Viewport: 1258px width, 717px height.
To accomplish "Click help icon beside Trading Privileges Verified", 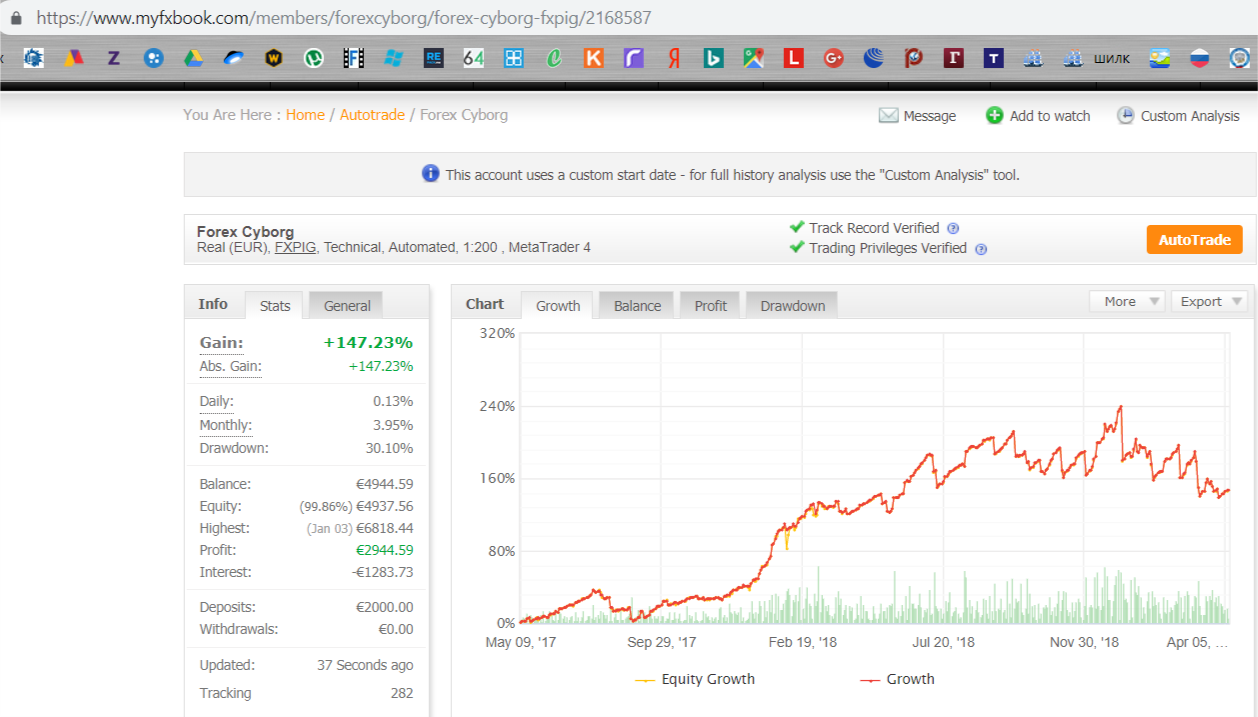I will 980,249.
